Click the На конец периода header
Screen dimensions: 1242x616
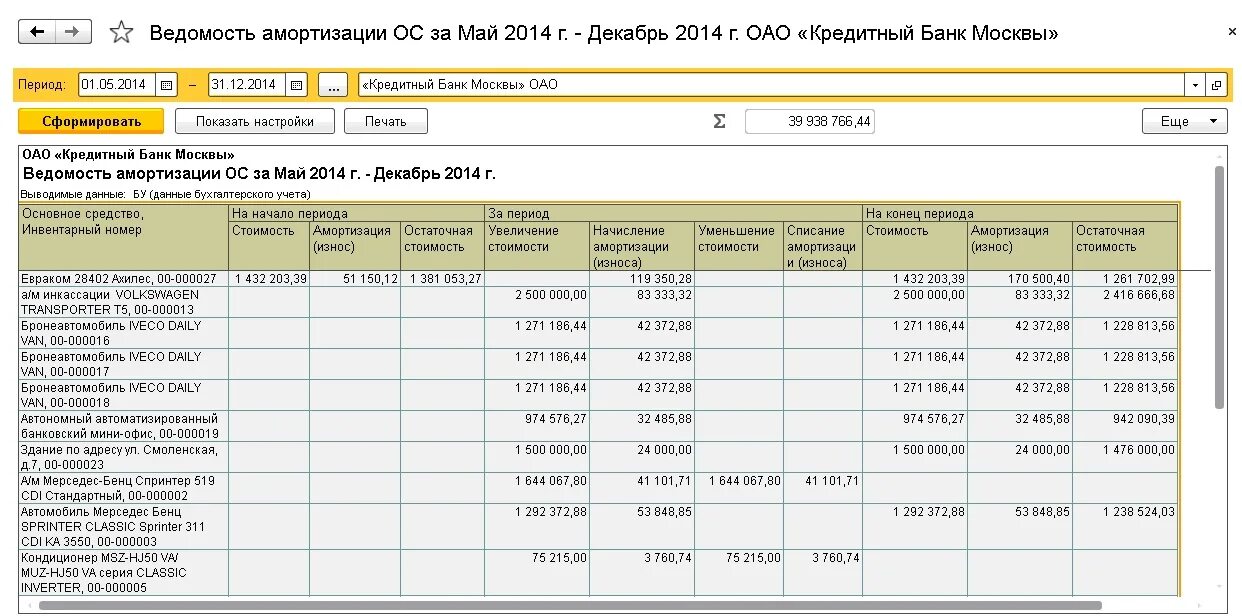pyautogui.click(x=1020, y=213)
